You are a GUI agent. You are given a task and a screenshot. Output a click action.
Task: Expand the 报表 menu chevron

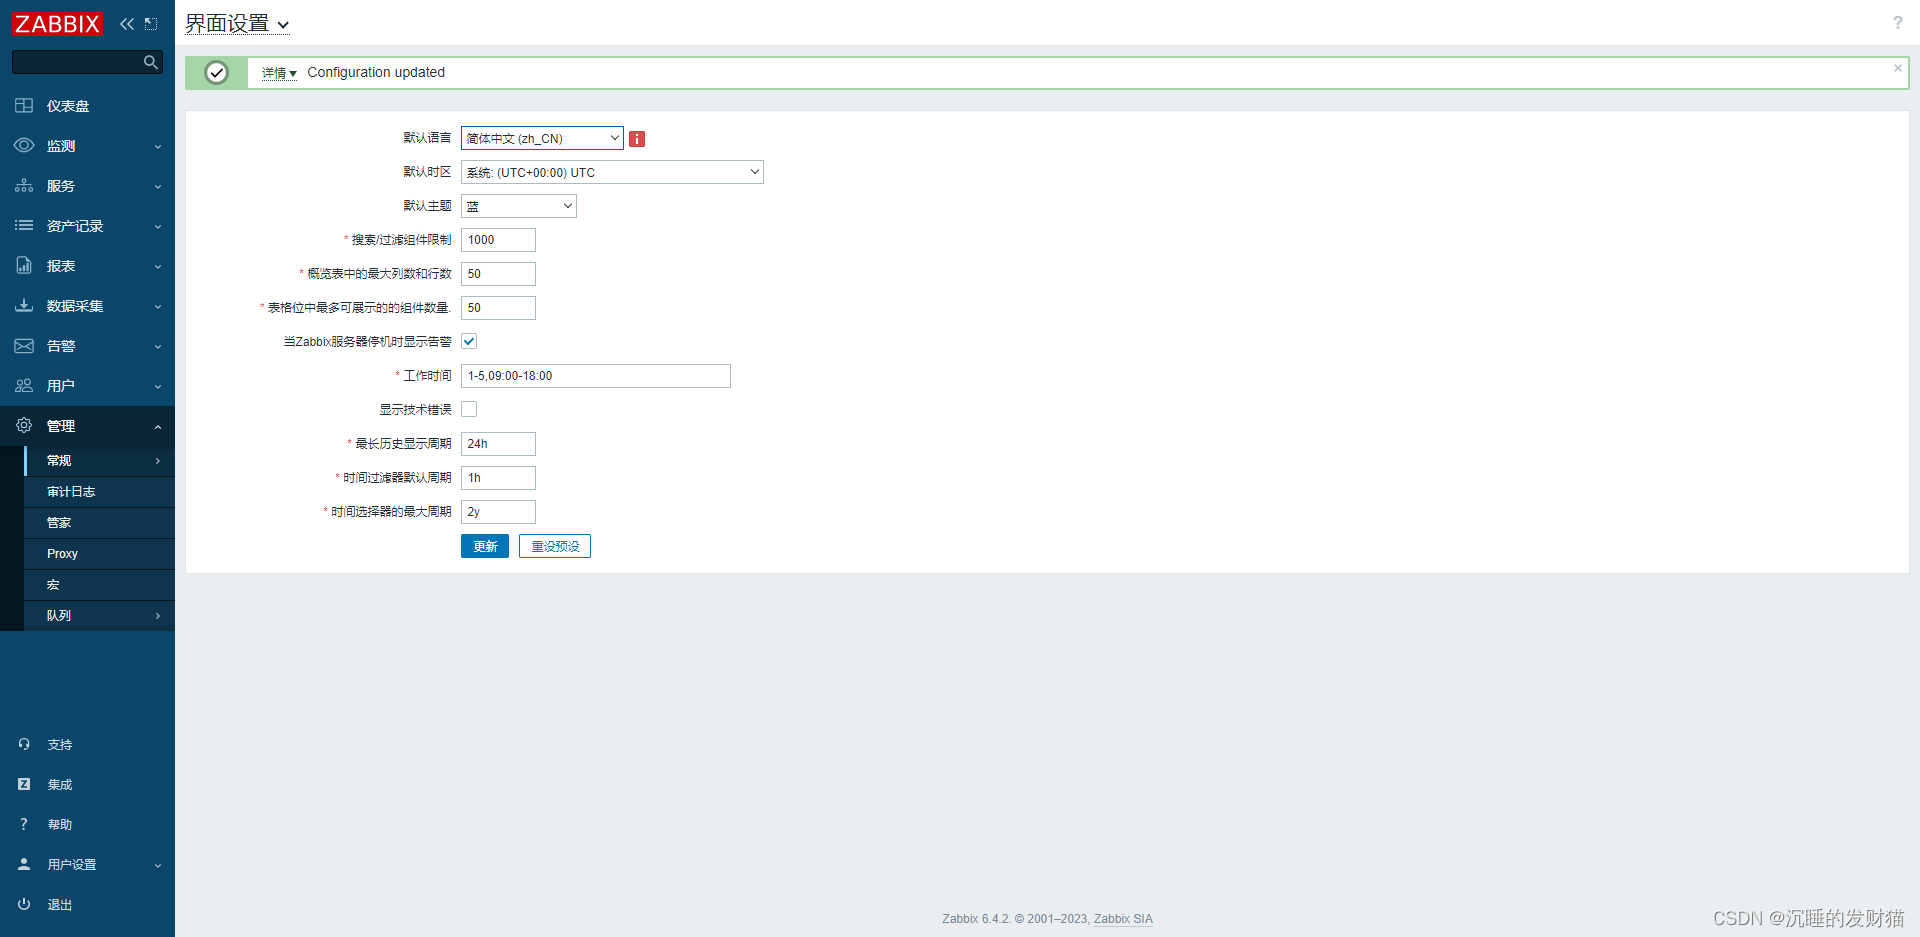point(158,267)
